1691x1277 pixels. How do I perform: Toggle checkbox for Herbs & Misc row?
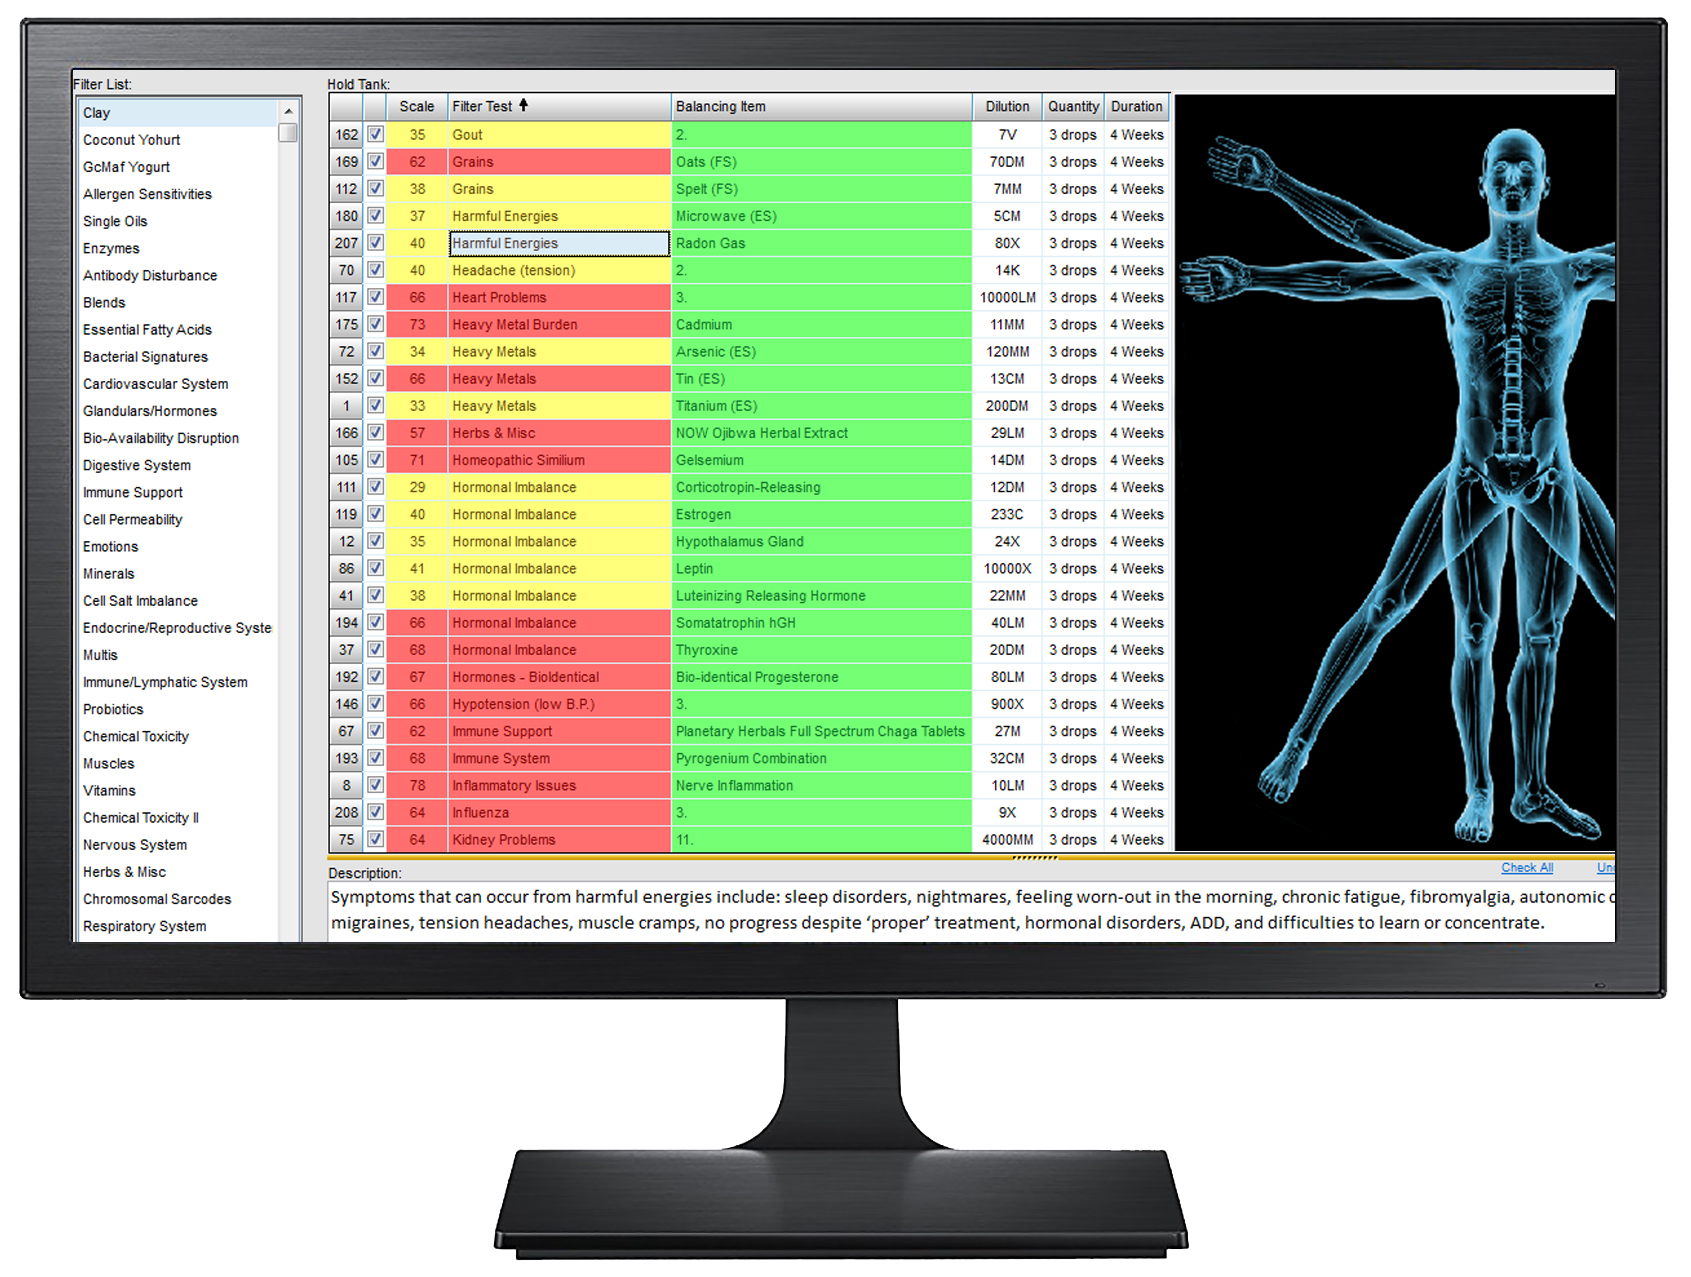click(375, 432)
